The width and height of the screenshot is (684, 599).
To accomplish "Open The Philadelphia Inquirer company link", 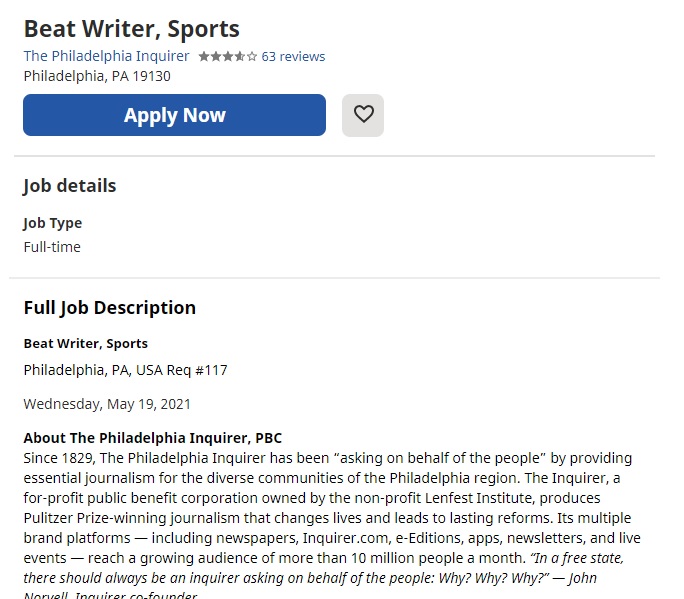I will [x=106, y=56].
